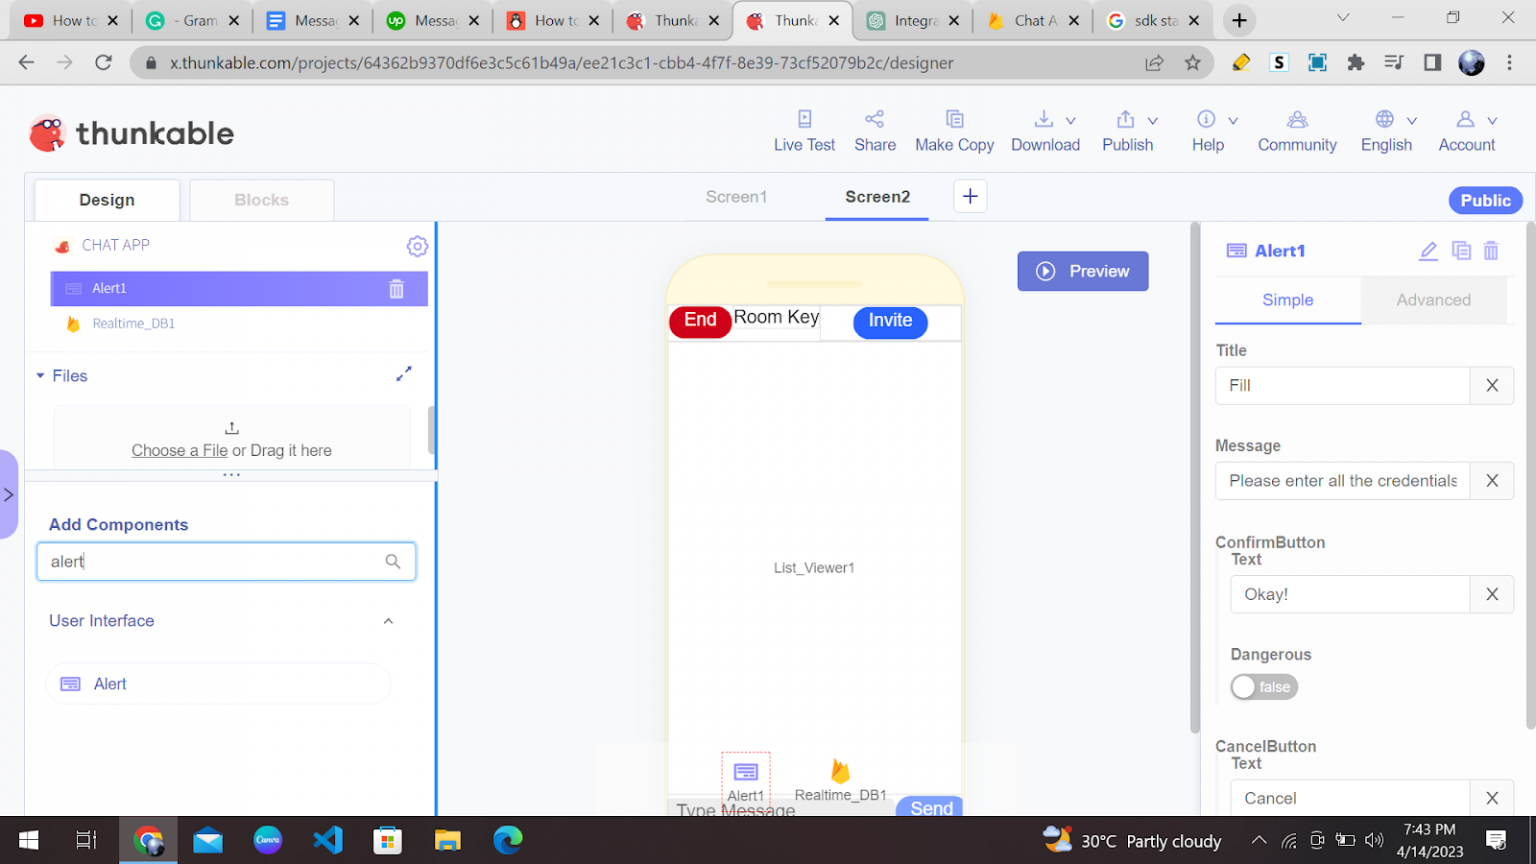The height and width of the screenshot is (864, 1536).
Task: Toggle the project Public switch
Action: (x=1485, y=200)
